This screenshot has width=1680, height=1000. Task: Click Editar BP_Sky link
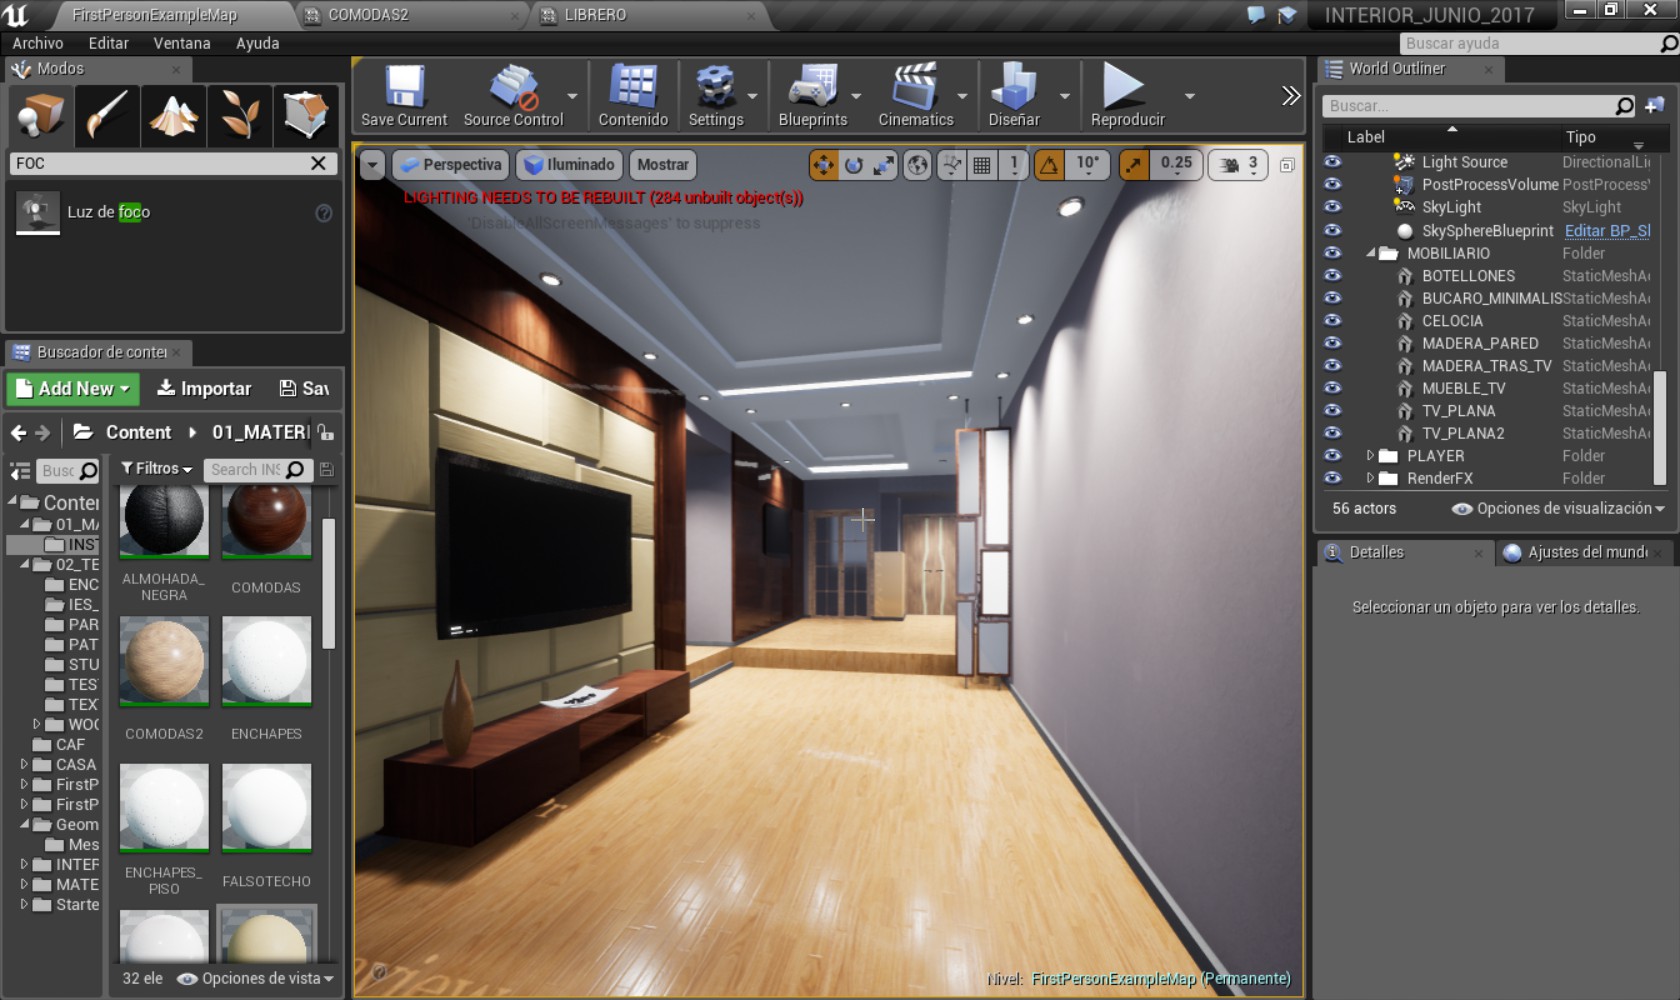(x=1607, y=230)
